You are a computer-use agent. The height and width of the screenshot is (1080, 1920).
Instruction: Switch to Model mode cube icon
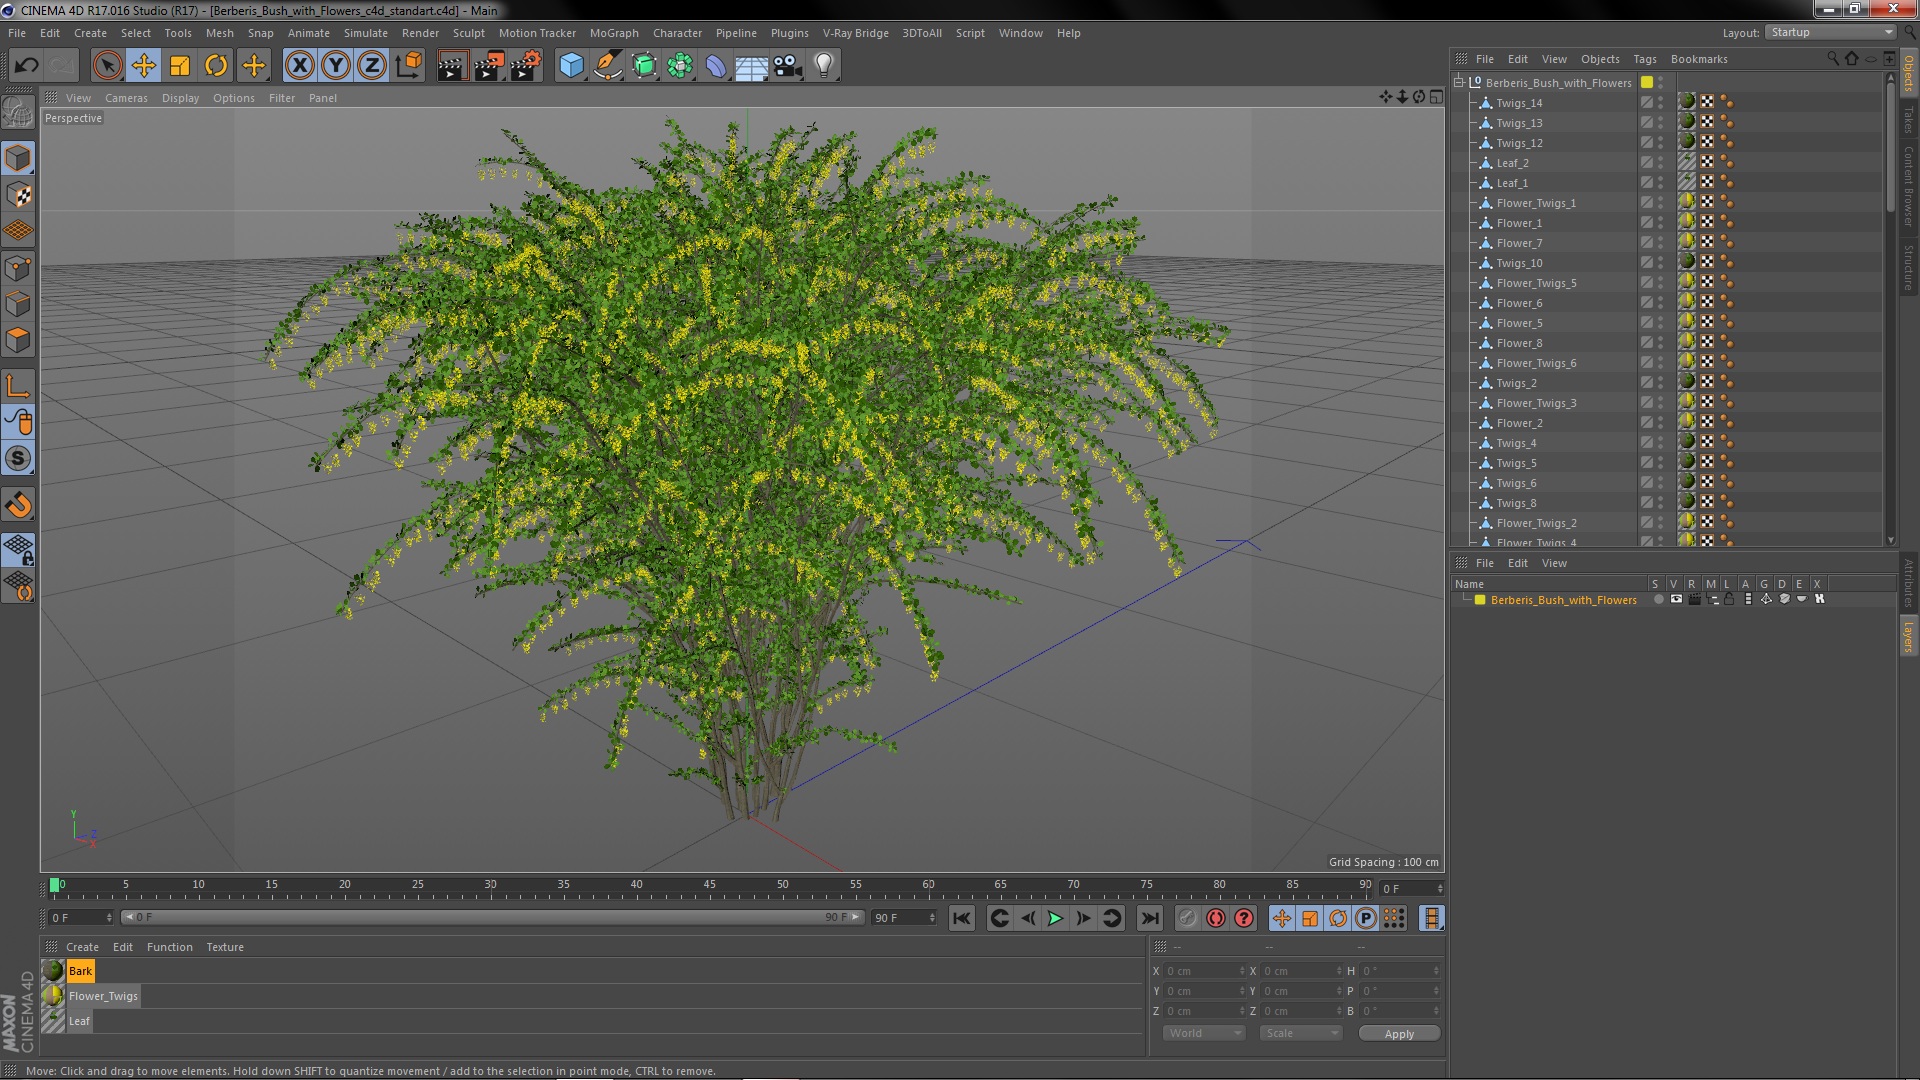click(x=18, y=158)
